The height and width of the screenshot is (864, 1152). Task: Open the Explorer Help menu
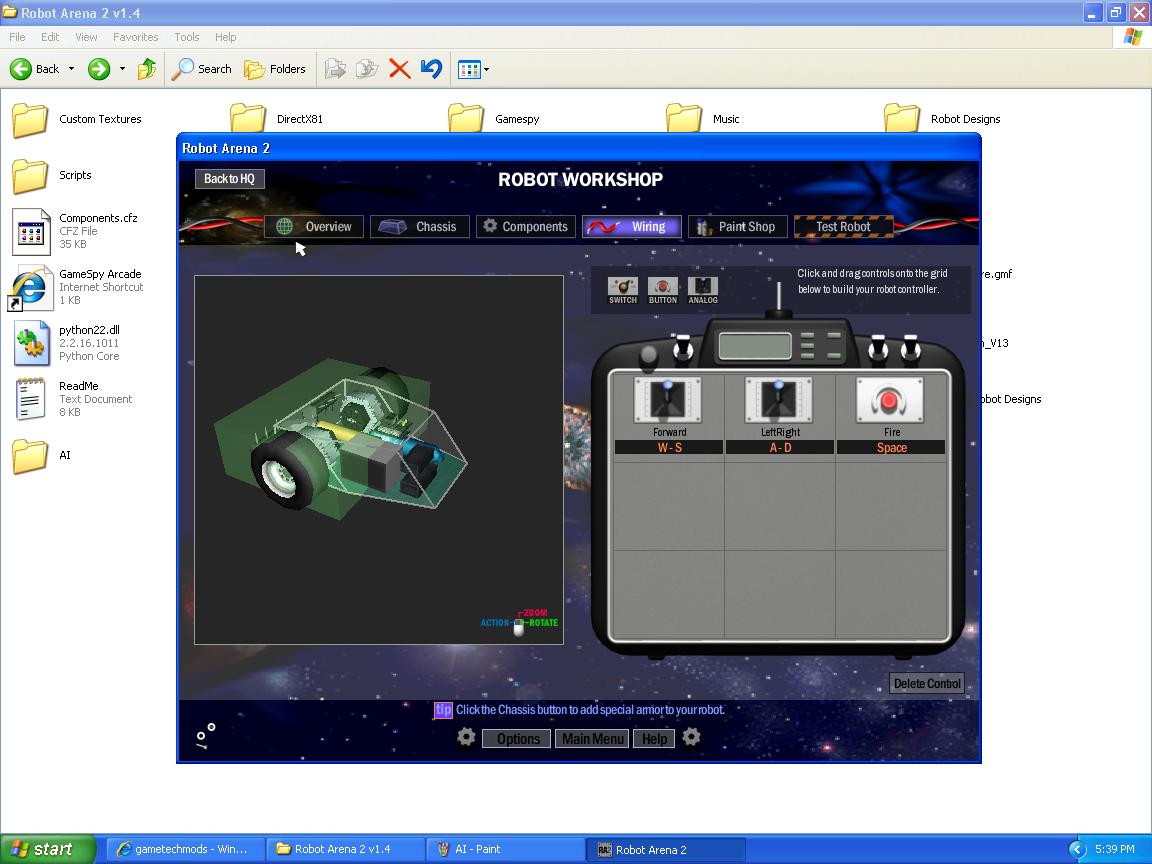pyautogui.click(x=226, y=37)
